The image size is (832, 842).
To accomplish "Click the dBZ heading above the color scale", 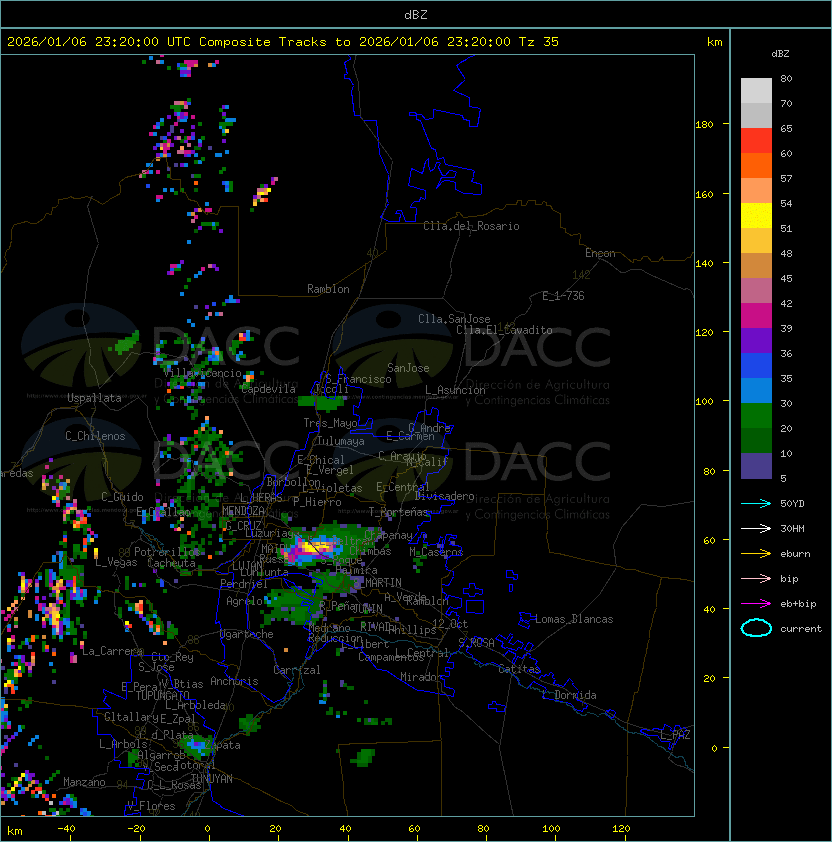I will point(780,54).
